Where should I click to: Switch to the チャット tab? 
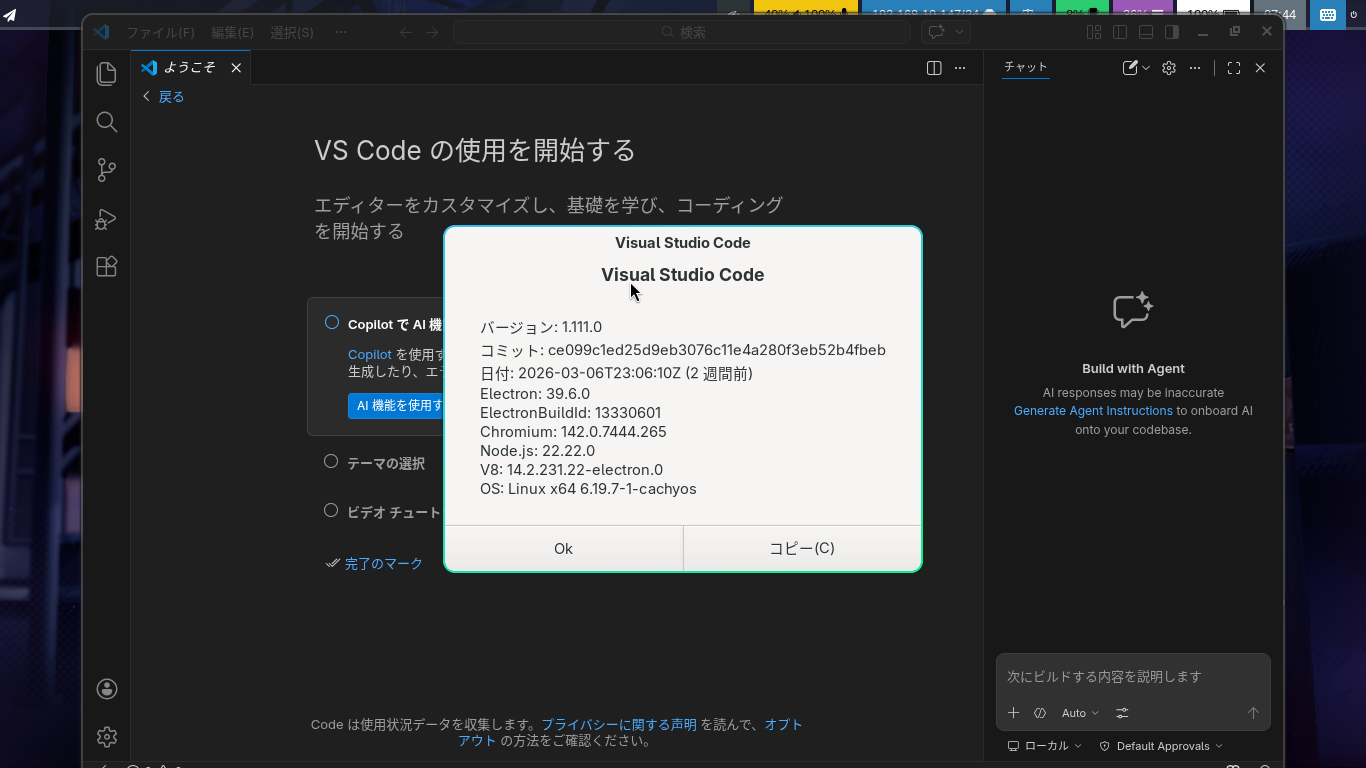pos(1026,67)
